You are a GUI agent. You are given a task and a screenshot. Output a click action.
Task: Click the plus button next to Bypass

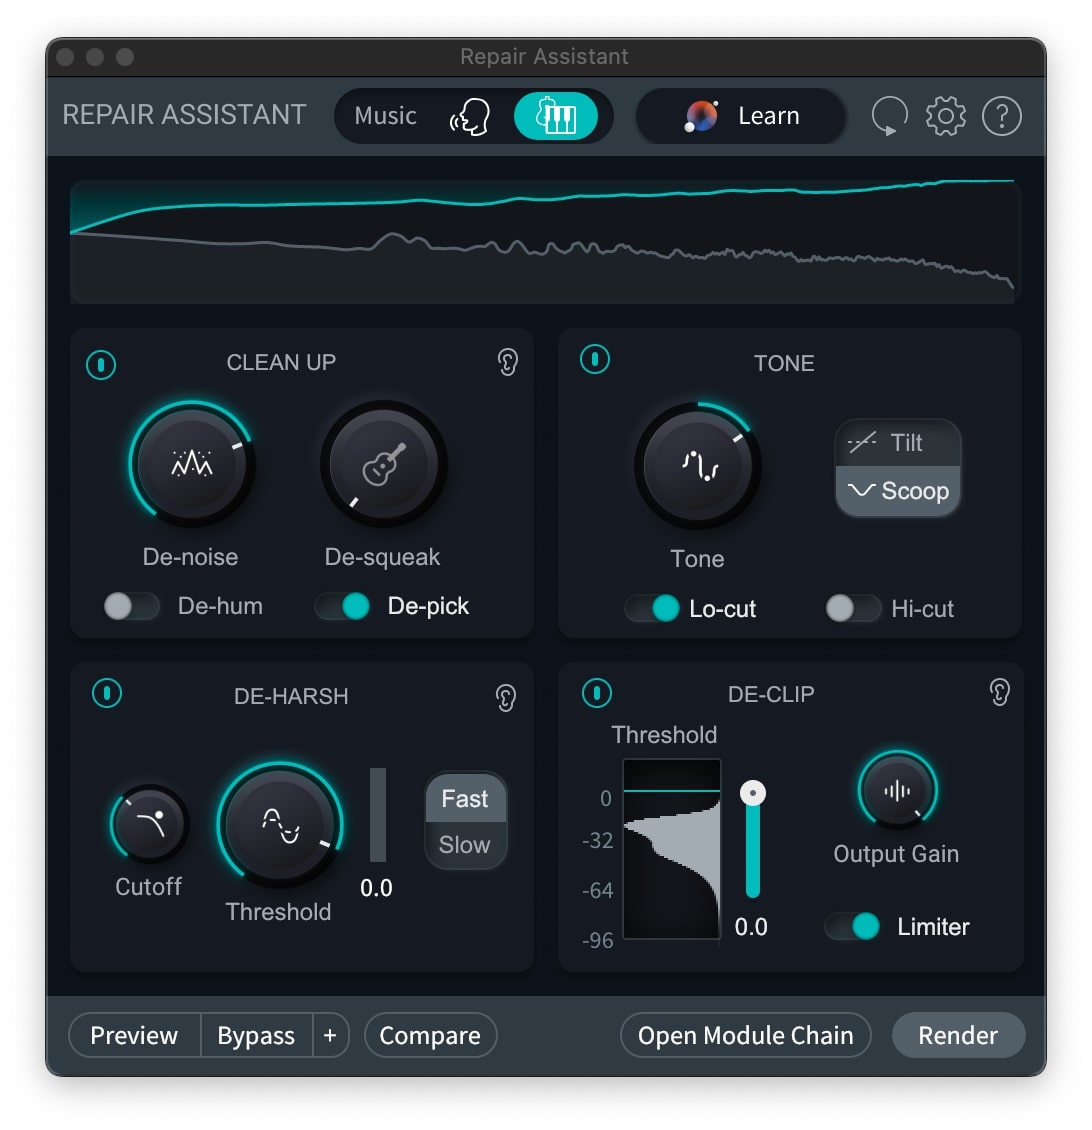330,1035
